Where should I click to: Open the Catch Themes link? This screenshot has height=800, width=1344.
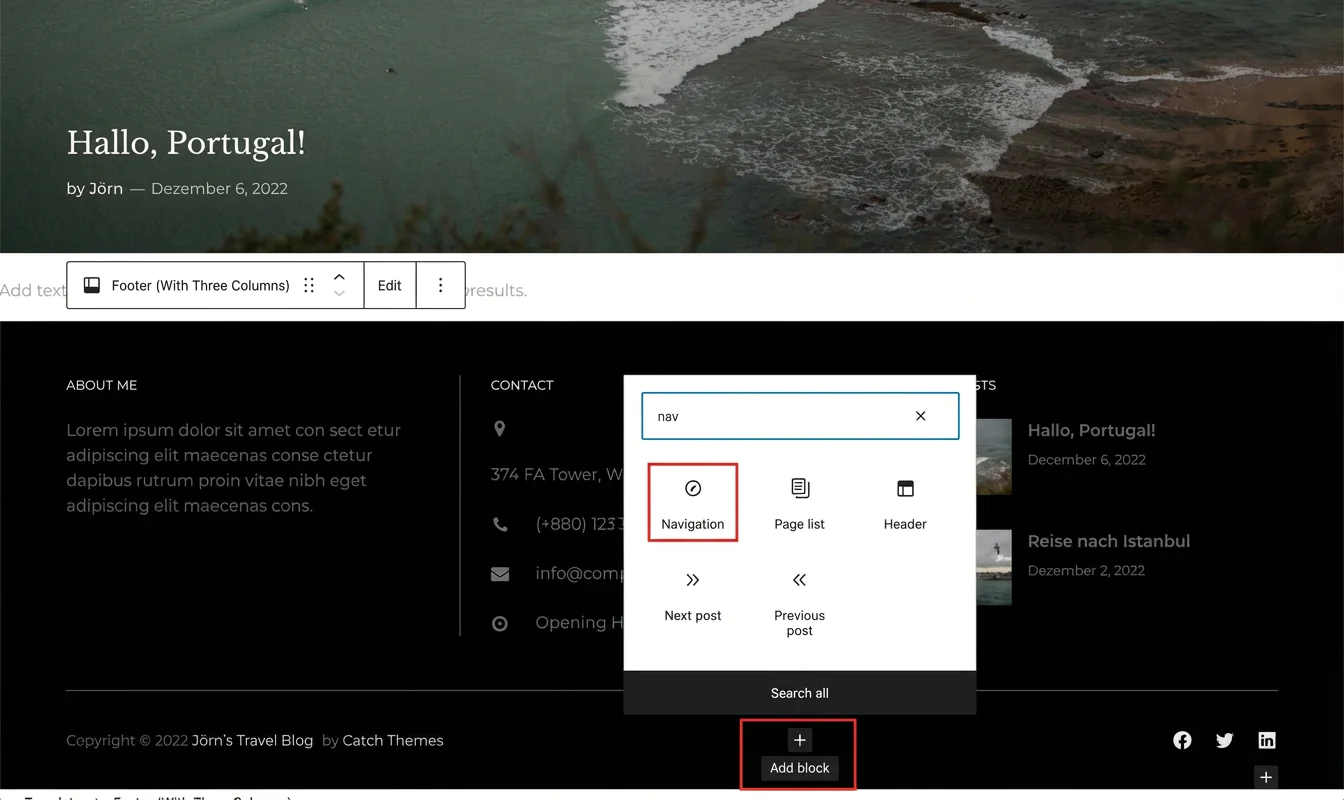coord(392,740)
